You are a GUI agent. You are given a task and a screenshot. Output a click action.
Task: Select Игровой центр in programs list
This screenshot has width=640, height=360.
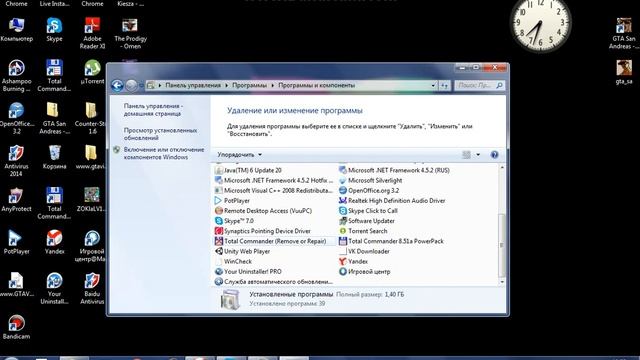(364, 272)
